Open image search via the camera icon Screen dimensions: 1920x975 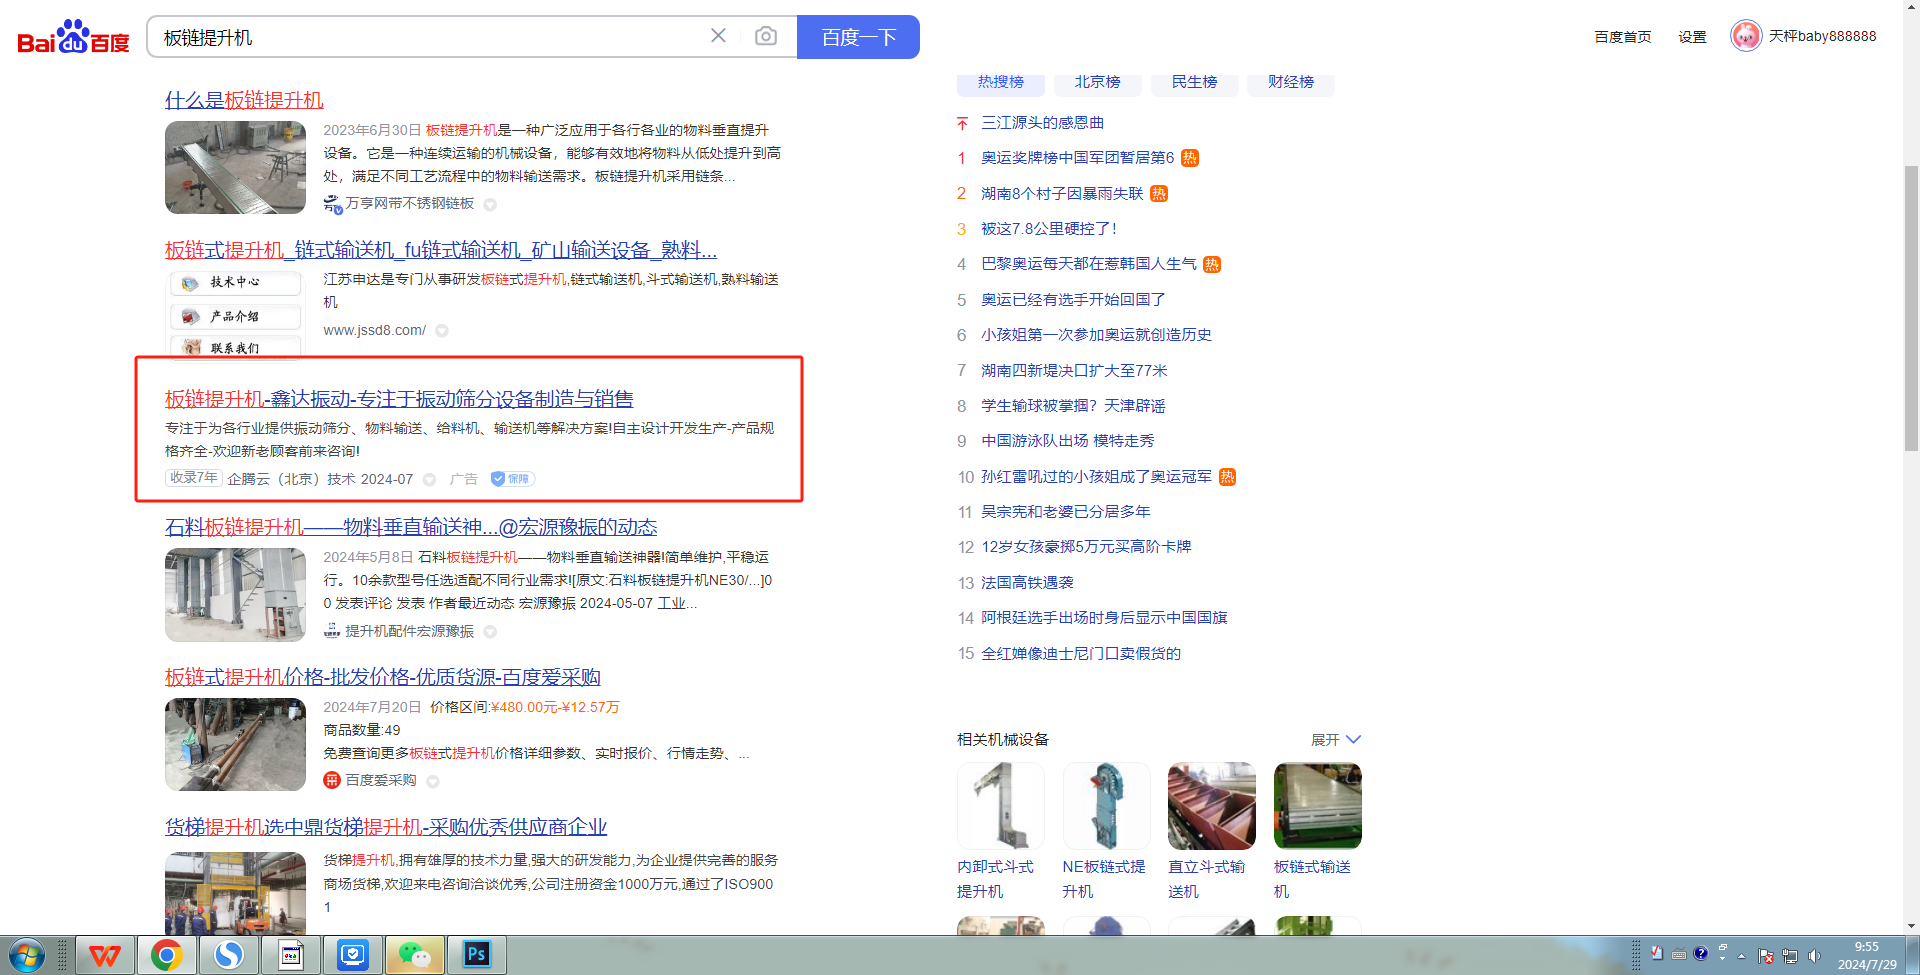766,36
